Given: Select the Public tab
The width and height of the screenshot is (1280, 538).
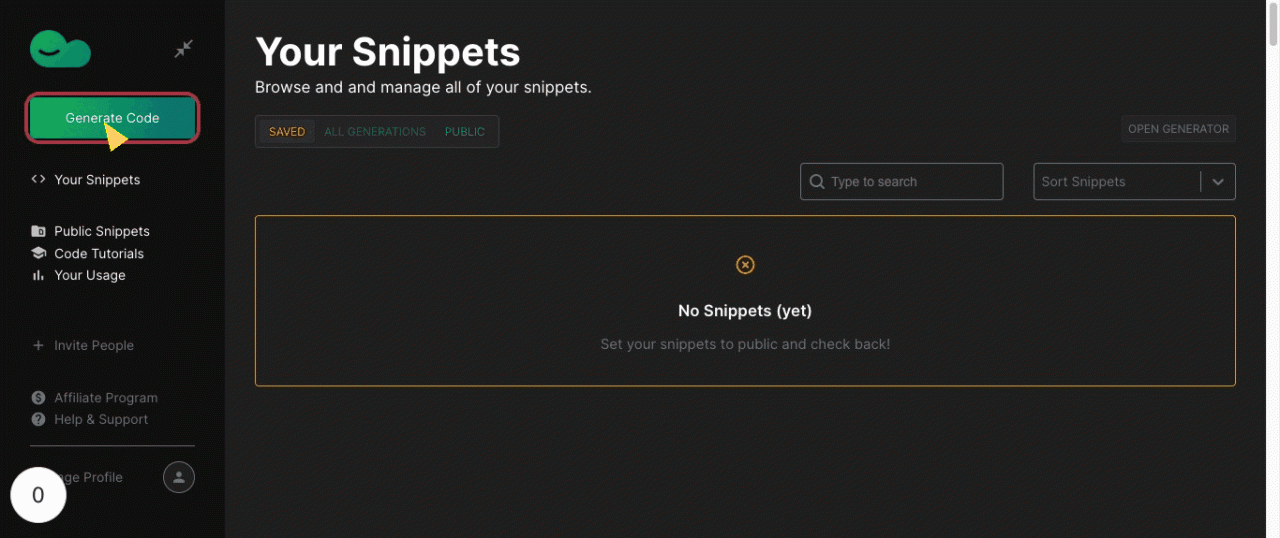Looking at the screenshot, I should pyautogui.click(x=465, y=132).
